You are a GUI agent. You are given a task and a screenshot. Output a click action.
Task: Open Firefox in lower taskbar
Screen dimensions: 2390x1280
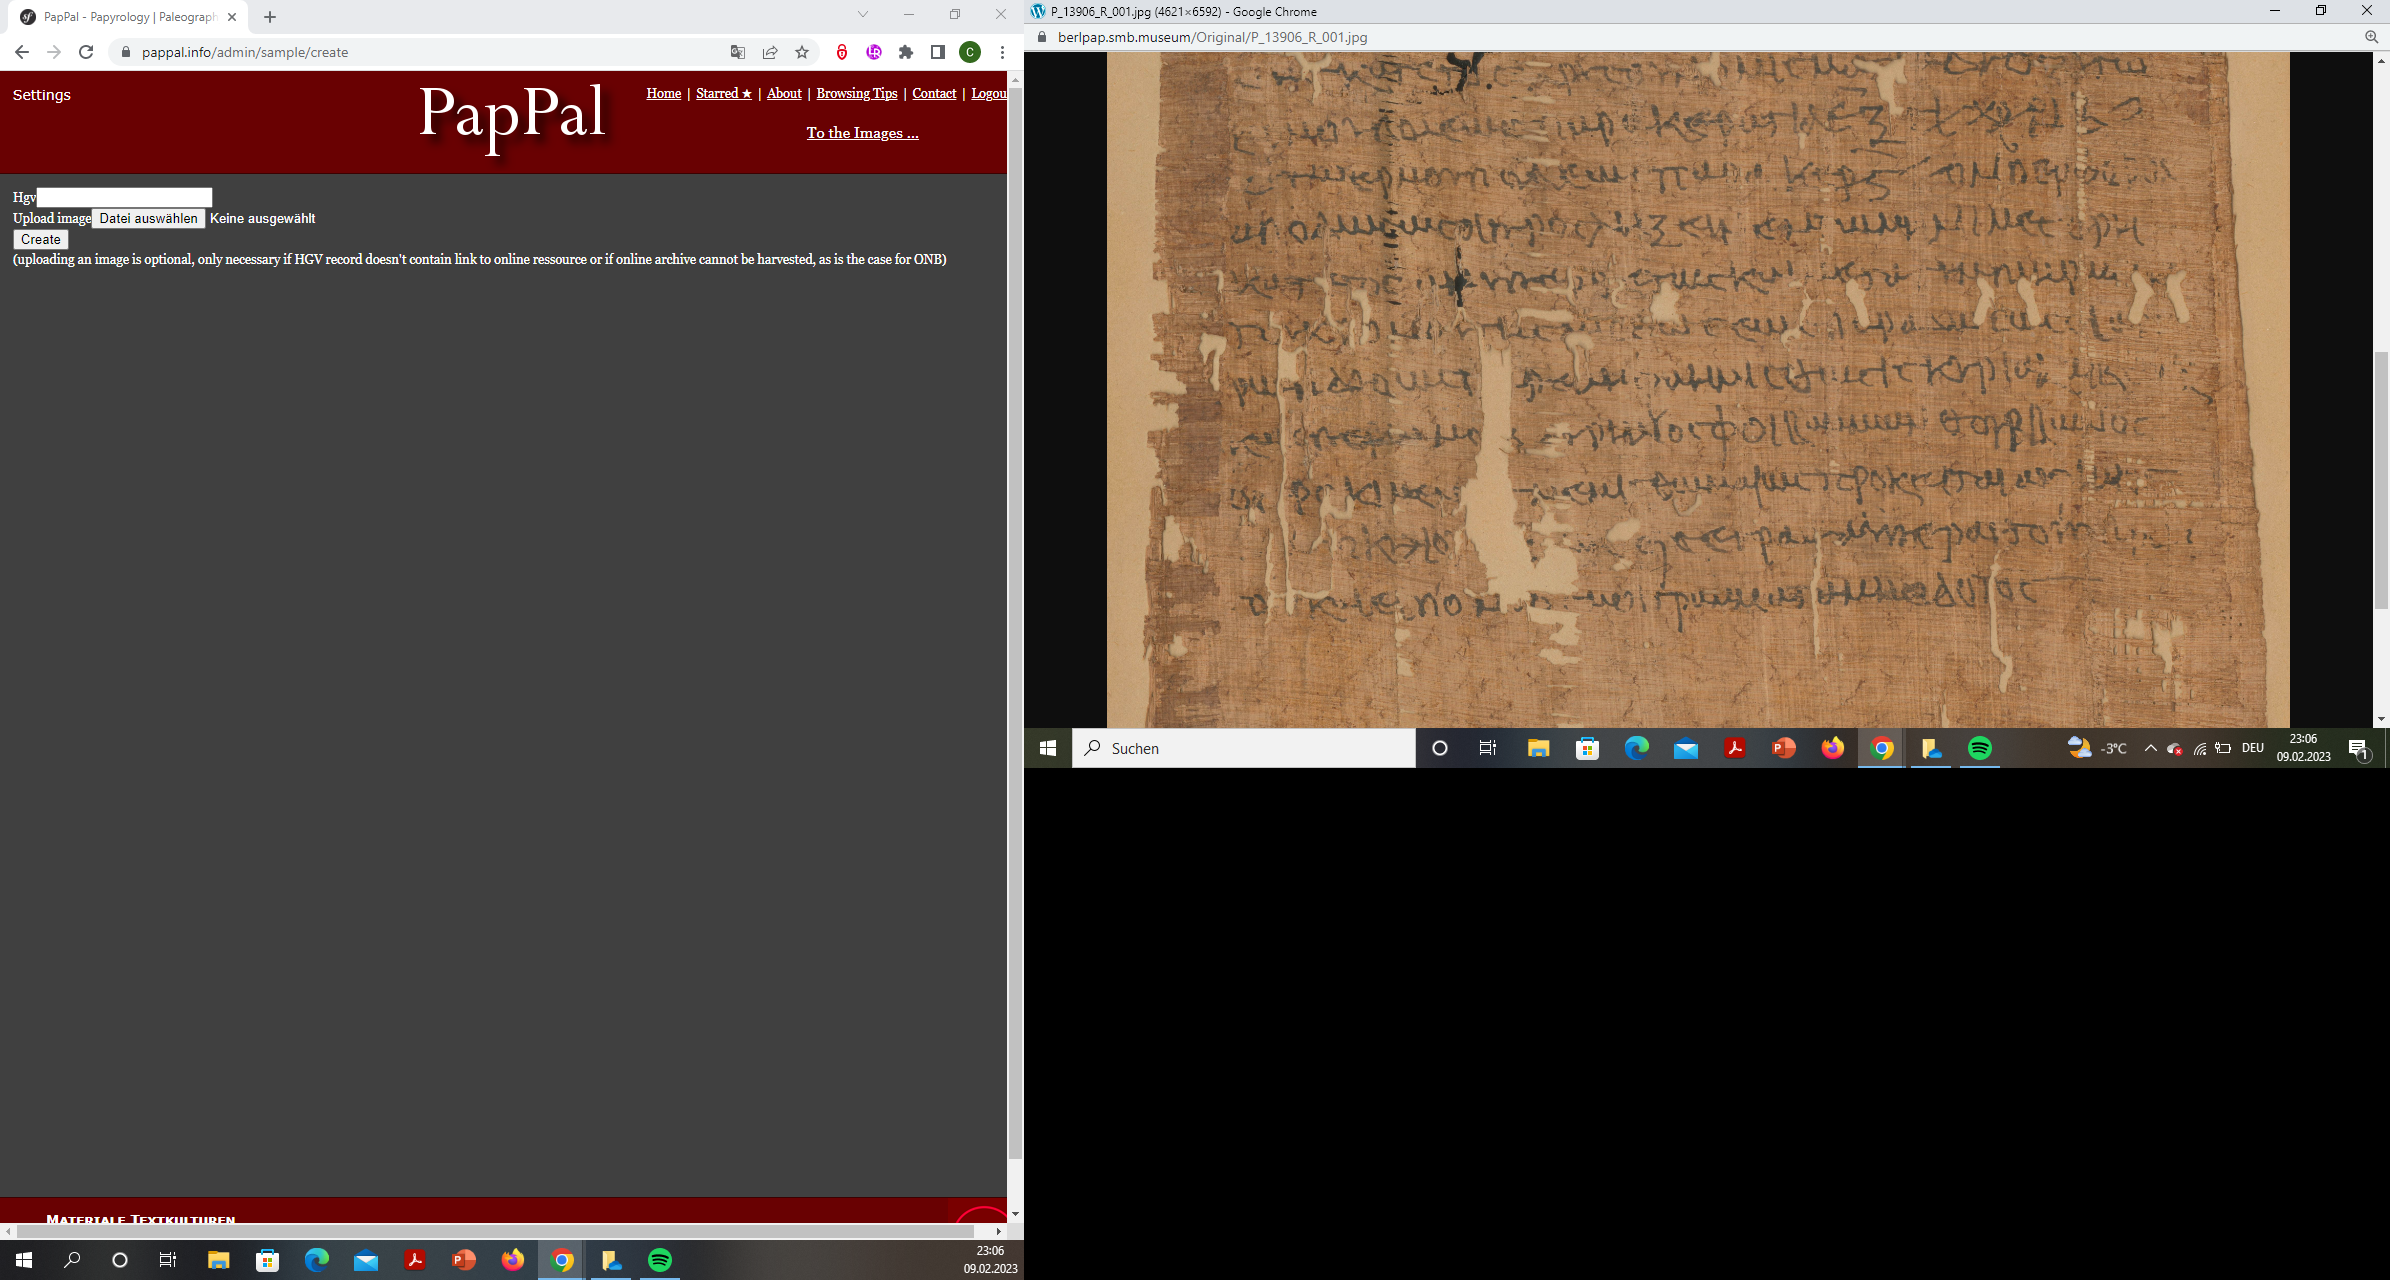(x=513, y=1260)
